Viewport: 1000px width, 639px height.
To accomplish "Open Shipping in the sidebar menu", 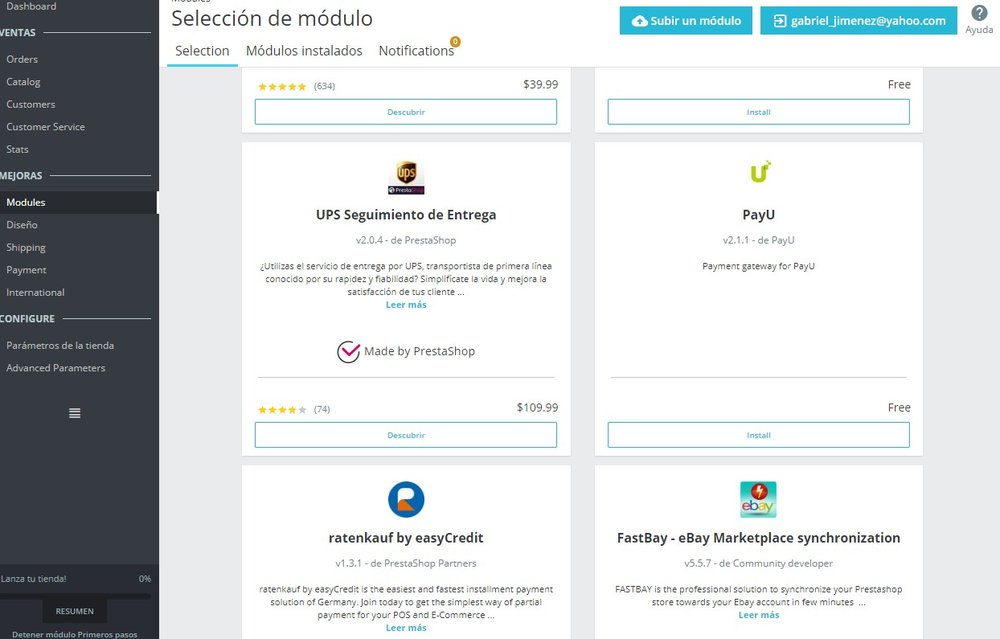I will click(x=26, y=247).
